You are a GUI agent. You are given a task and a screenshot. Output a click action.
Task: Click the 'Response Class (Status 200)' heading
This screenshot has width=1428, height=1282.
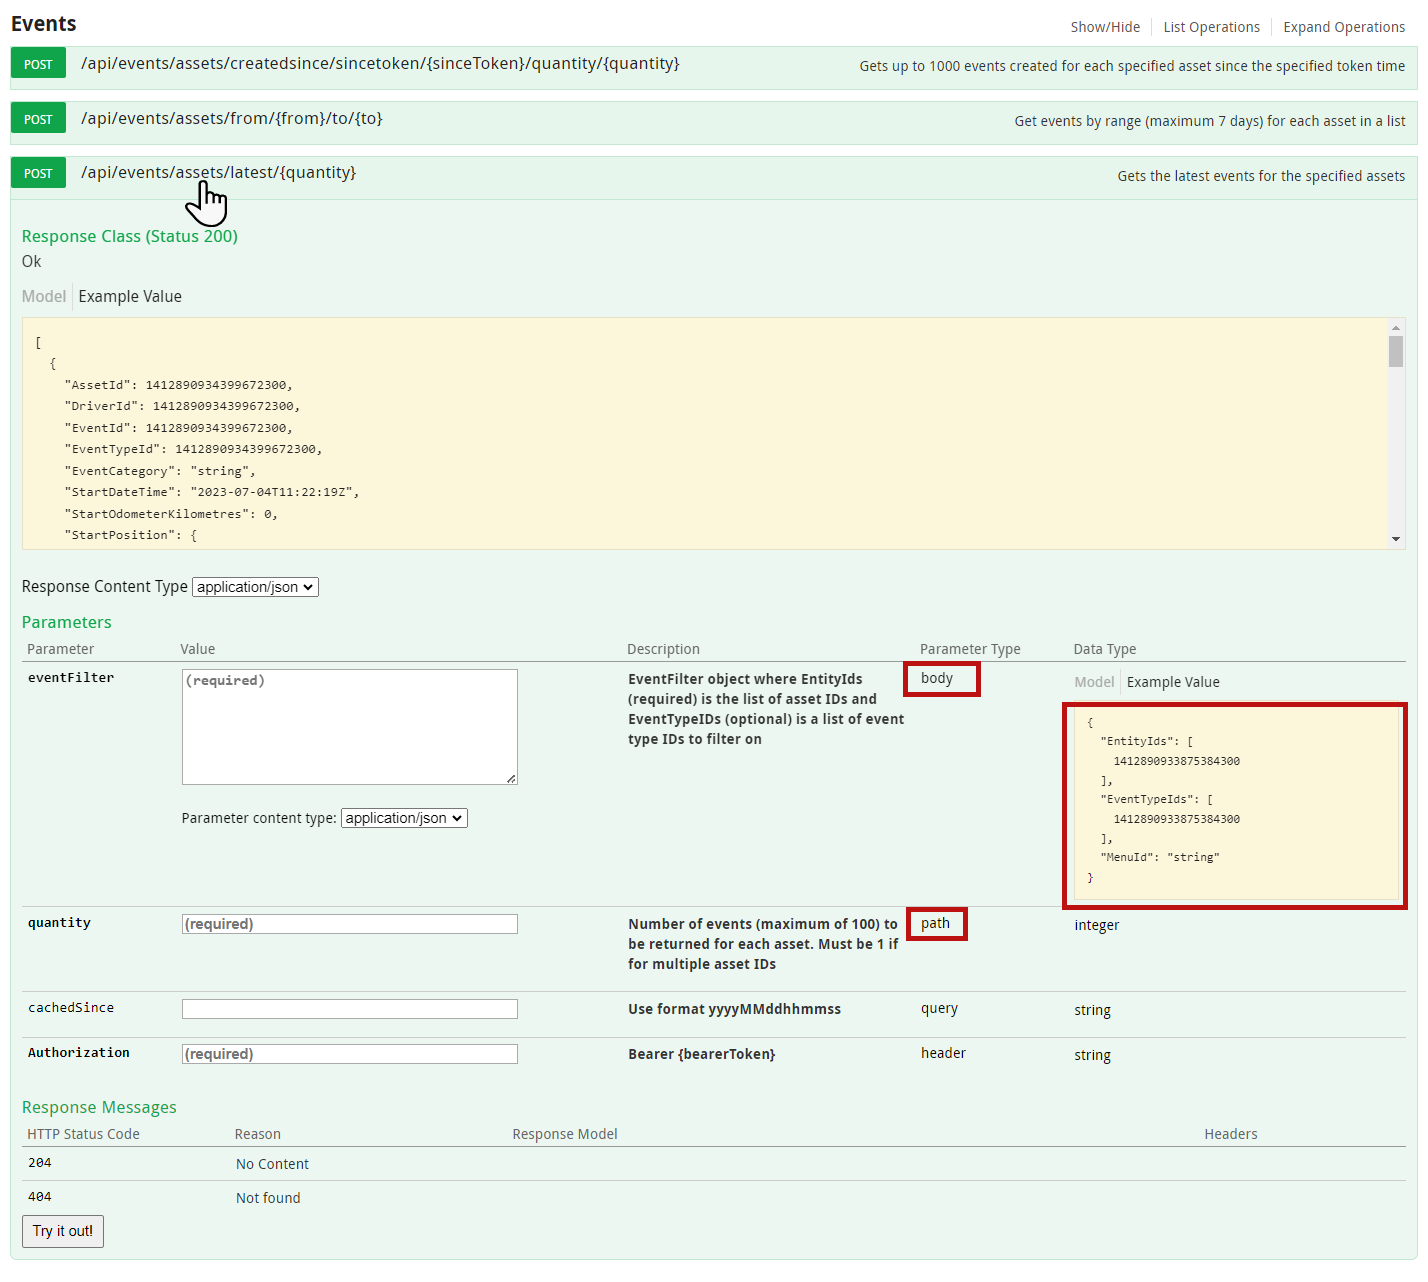point(130,236)
